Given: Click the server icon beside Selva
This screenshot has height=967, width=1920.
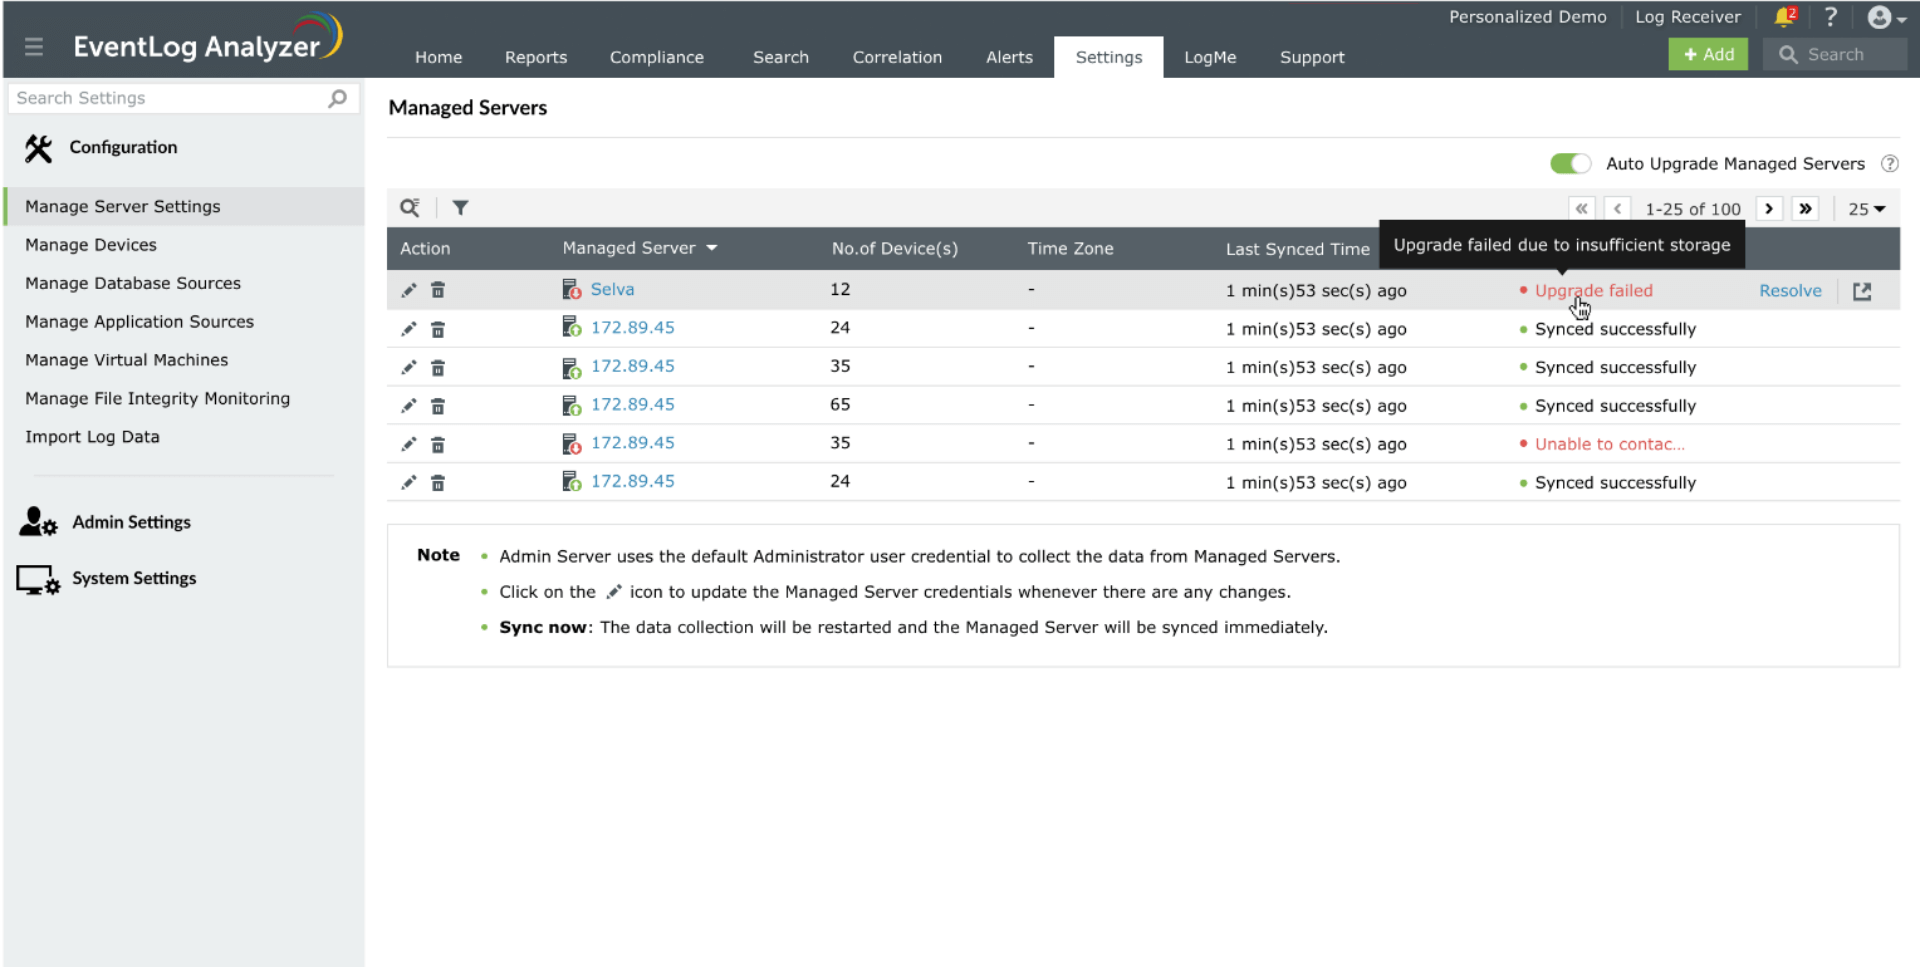Looking at the screenshot, I should point(571,289).
